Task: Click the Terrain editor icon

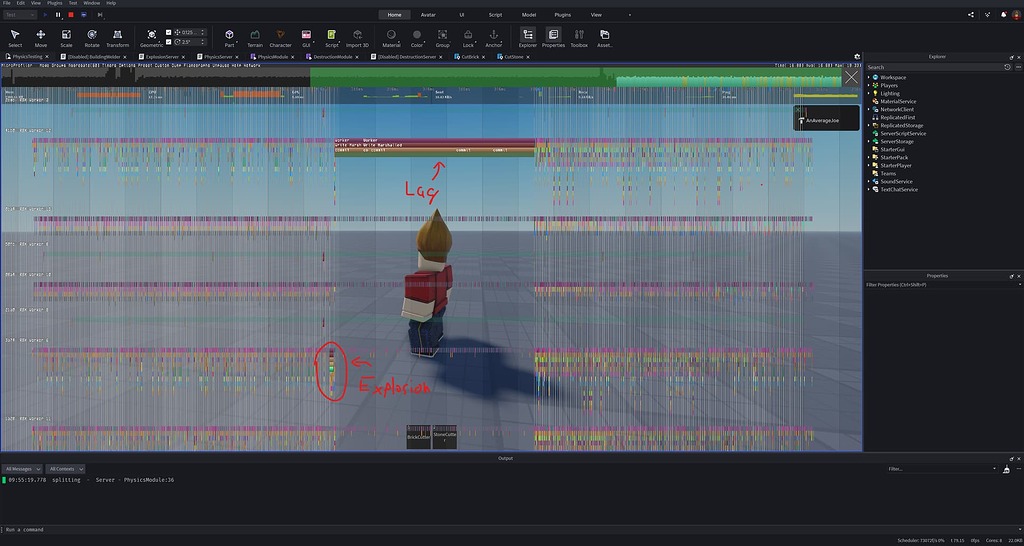Action: (255, 37)
